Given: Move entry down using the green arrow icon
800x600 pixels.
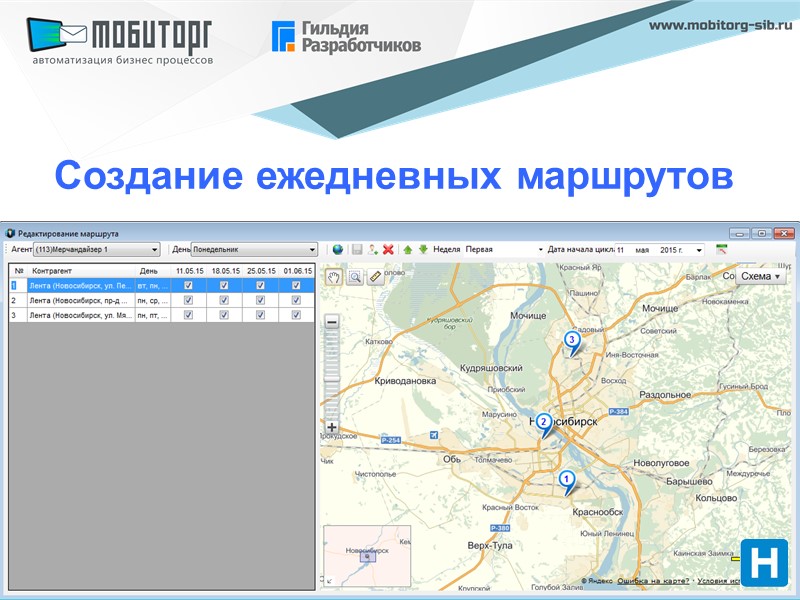Looking at the screenshot, I should coord(424,248).
